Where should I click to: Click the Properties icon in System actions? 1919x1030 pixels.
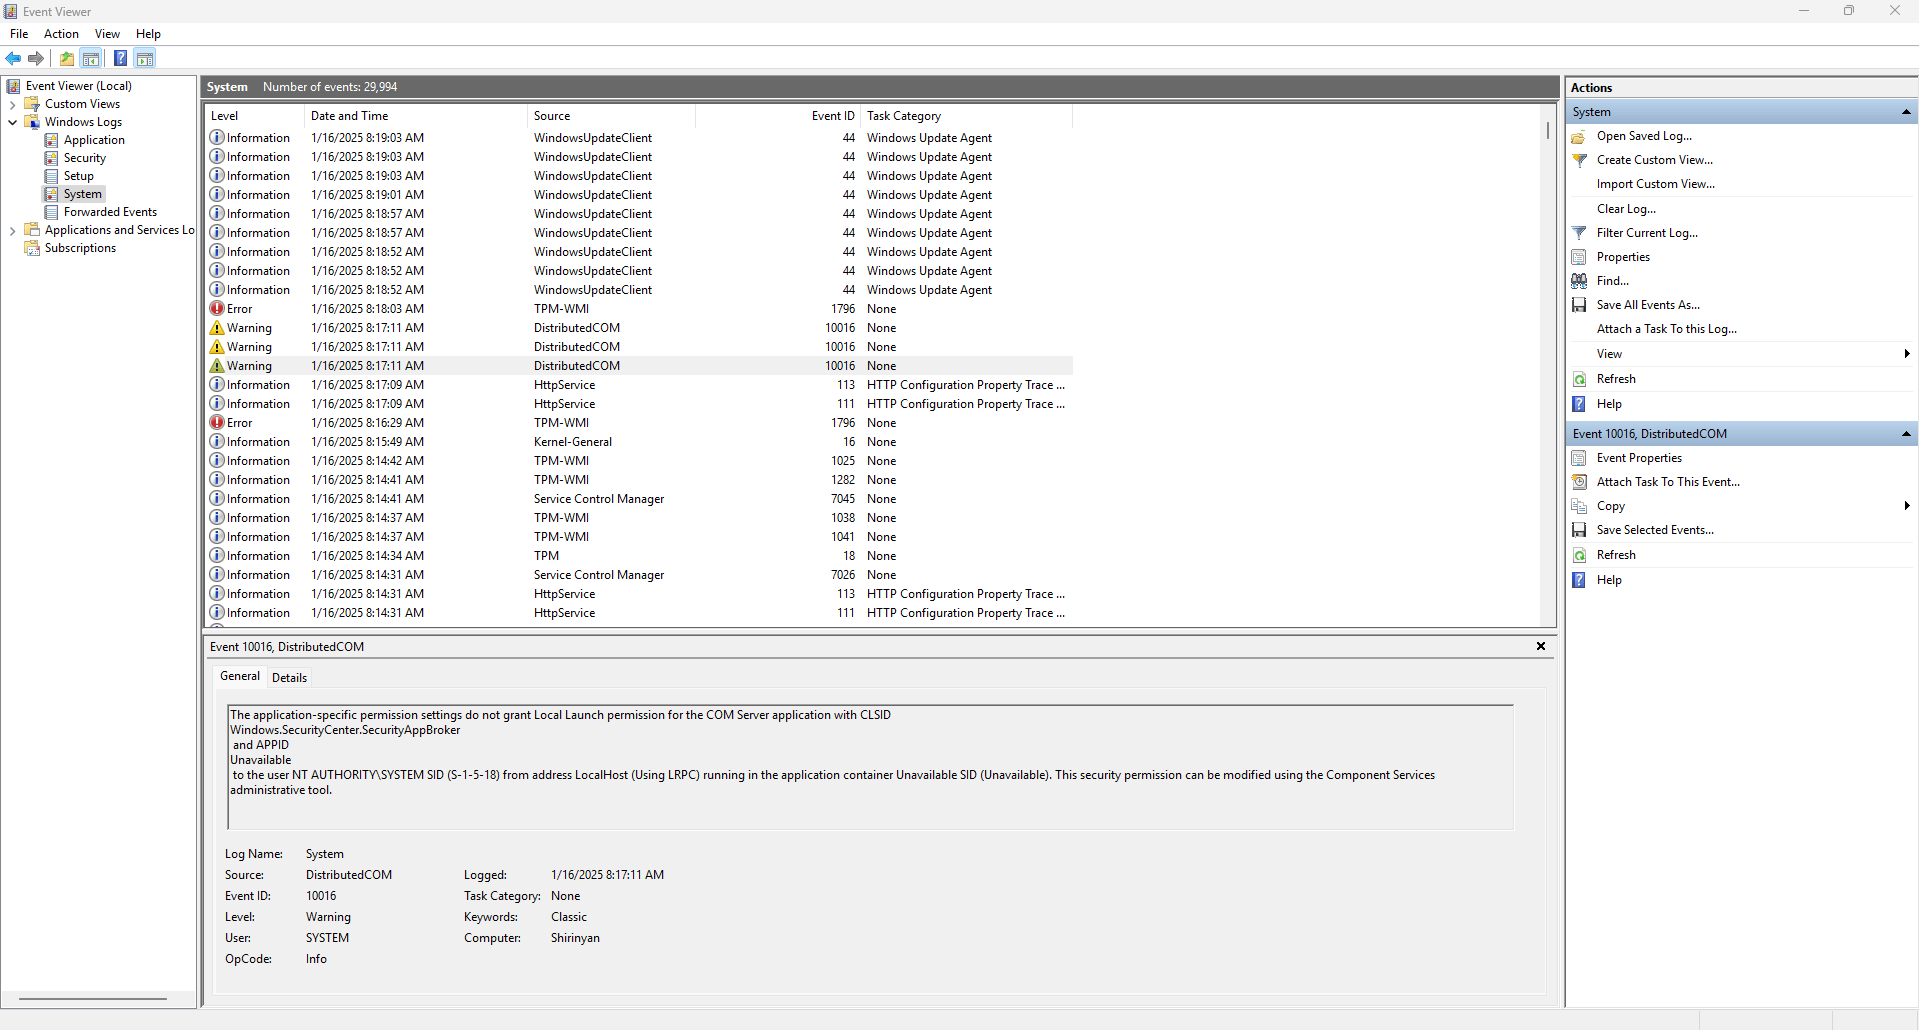(x=1579, y=258)
